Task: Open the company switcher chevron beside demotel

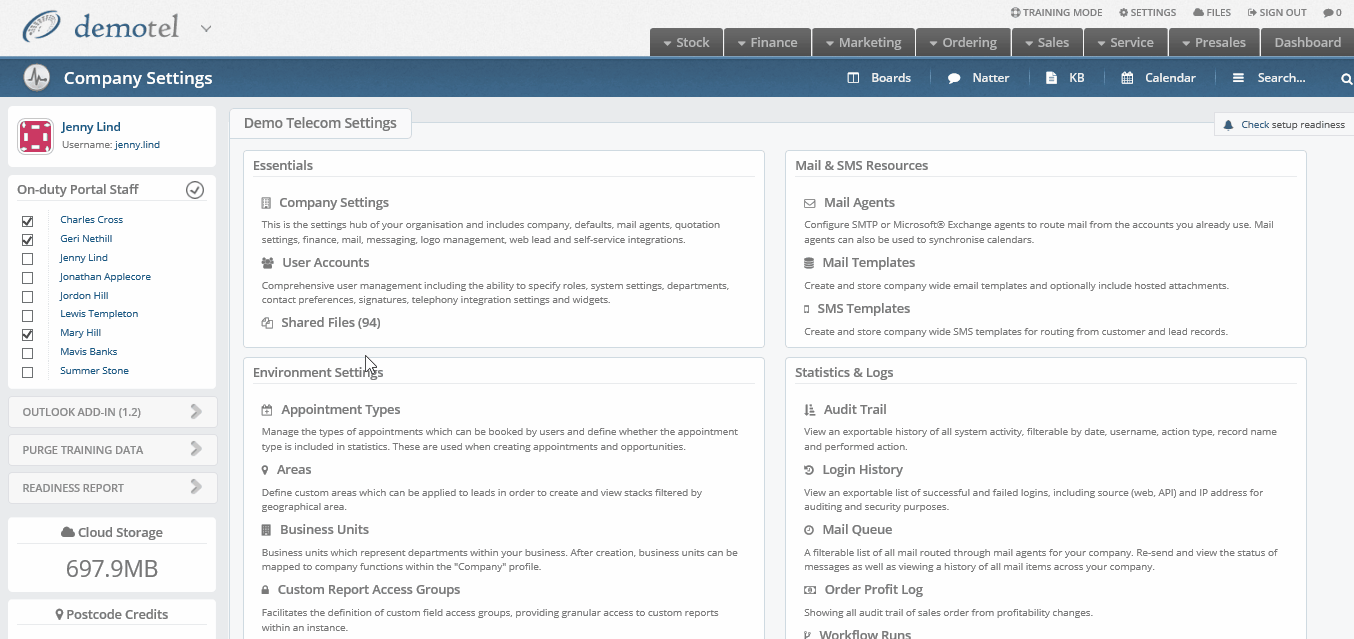Action: point(206,28)
